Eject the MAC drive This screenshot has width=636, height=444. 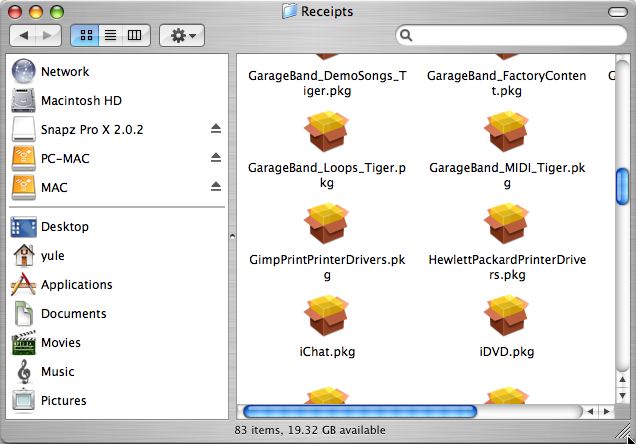pos(216,187)
